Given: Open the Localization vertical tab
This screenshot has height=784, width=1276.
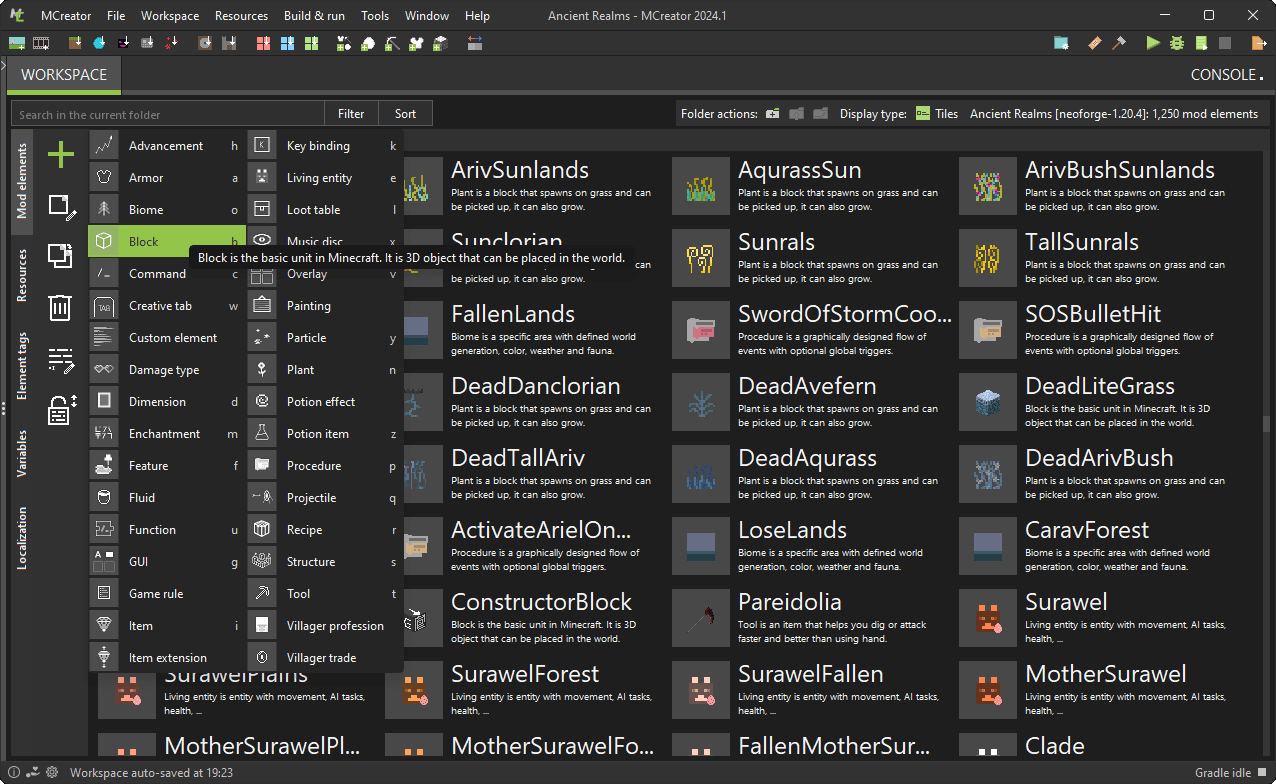Looking at the screenshot, I should click(22, 538).
